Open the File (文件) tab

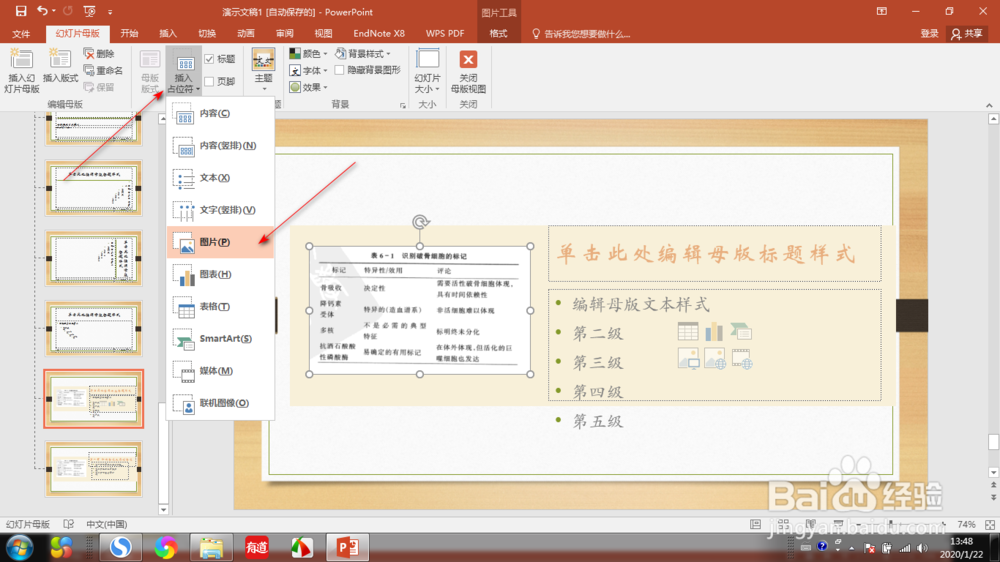[x=21, y=34]
